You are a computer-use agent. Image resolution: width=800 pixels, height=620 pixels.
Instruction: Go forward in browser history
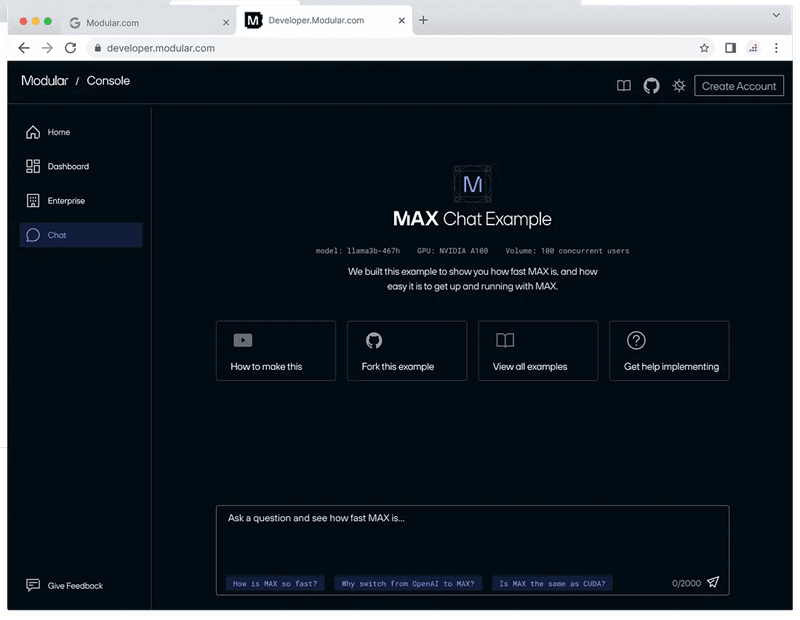pos(47,48)
